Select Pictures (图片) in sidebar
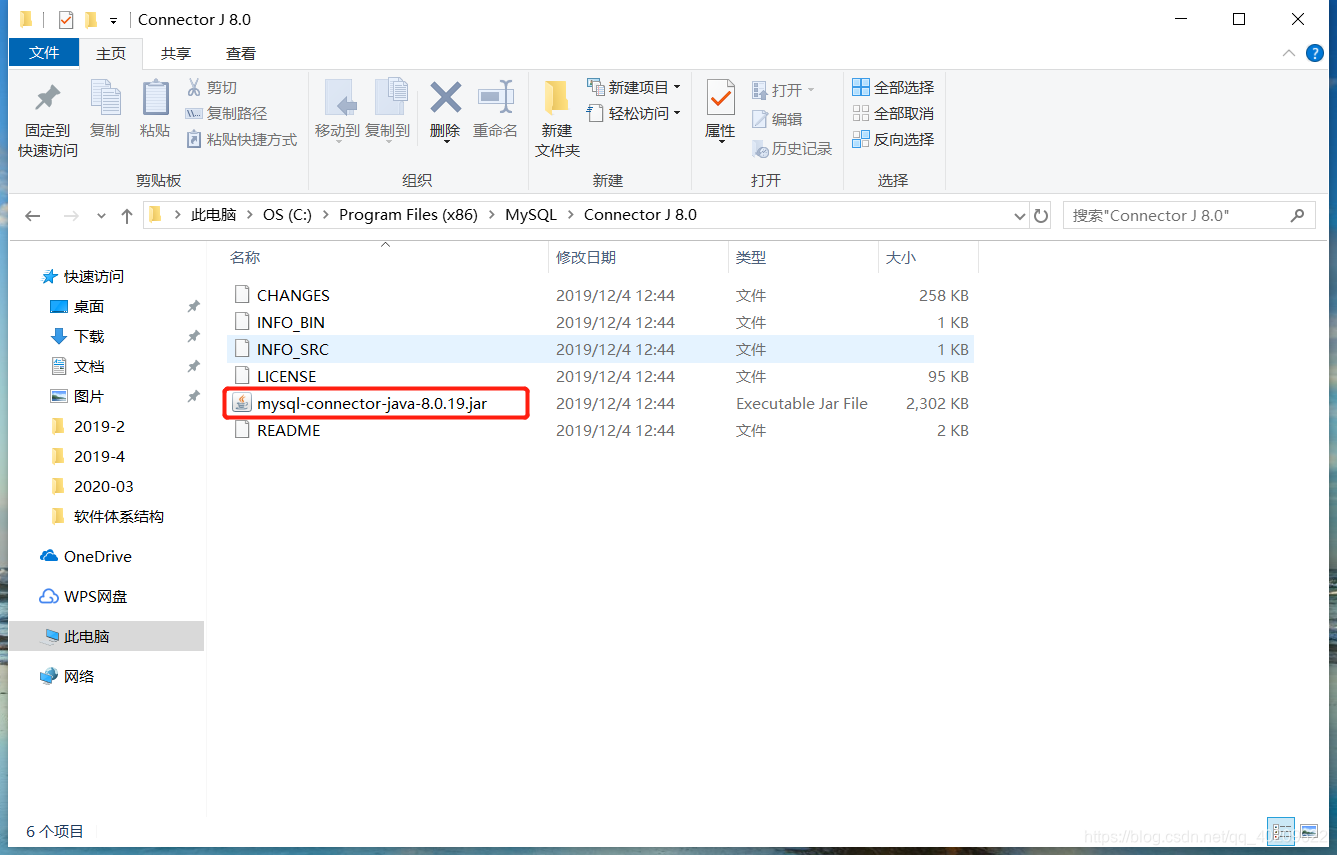 click(x=89, y=397)
